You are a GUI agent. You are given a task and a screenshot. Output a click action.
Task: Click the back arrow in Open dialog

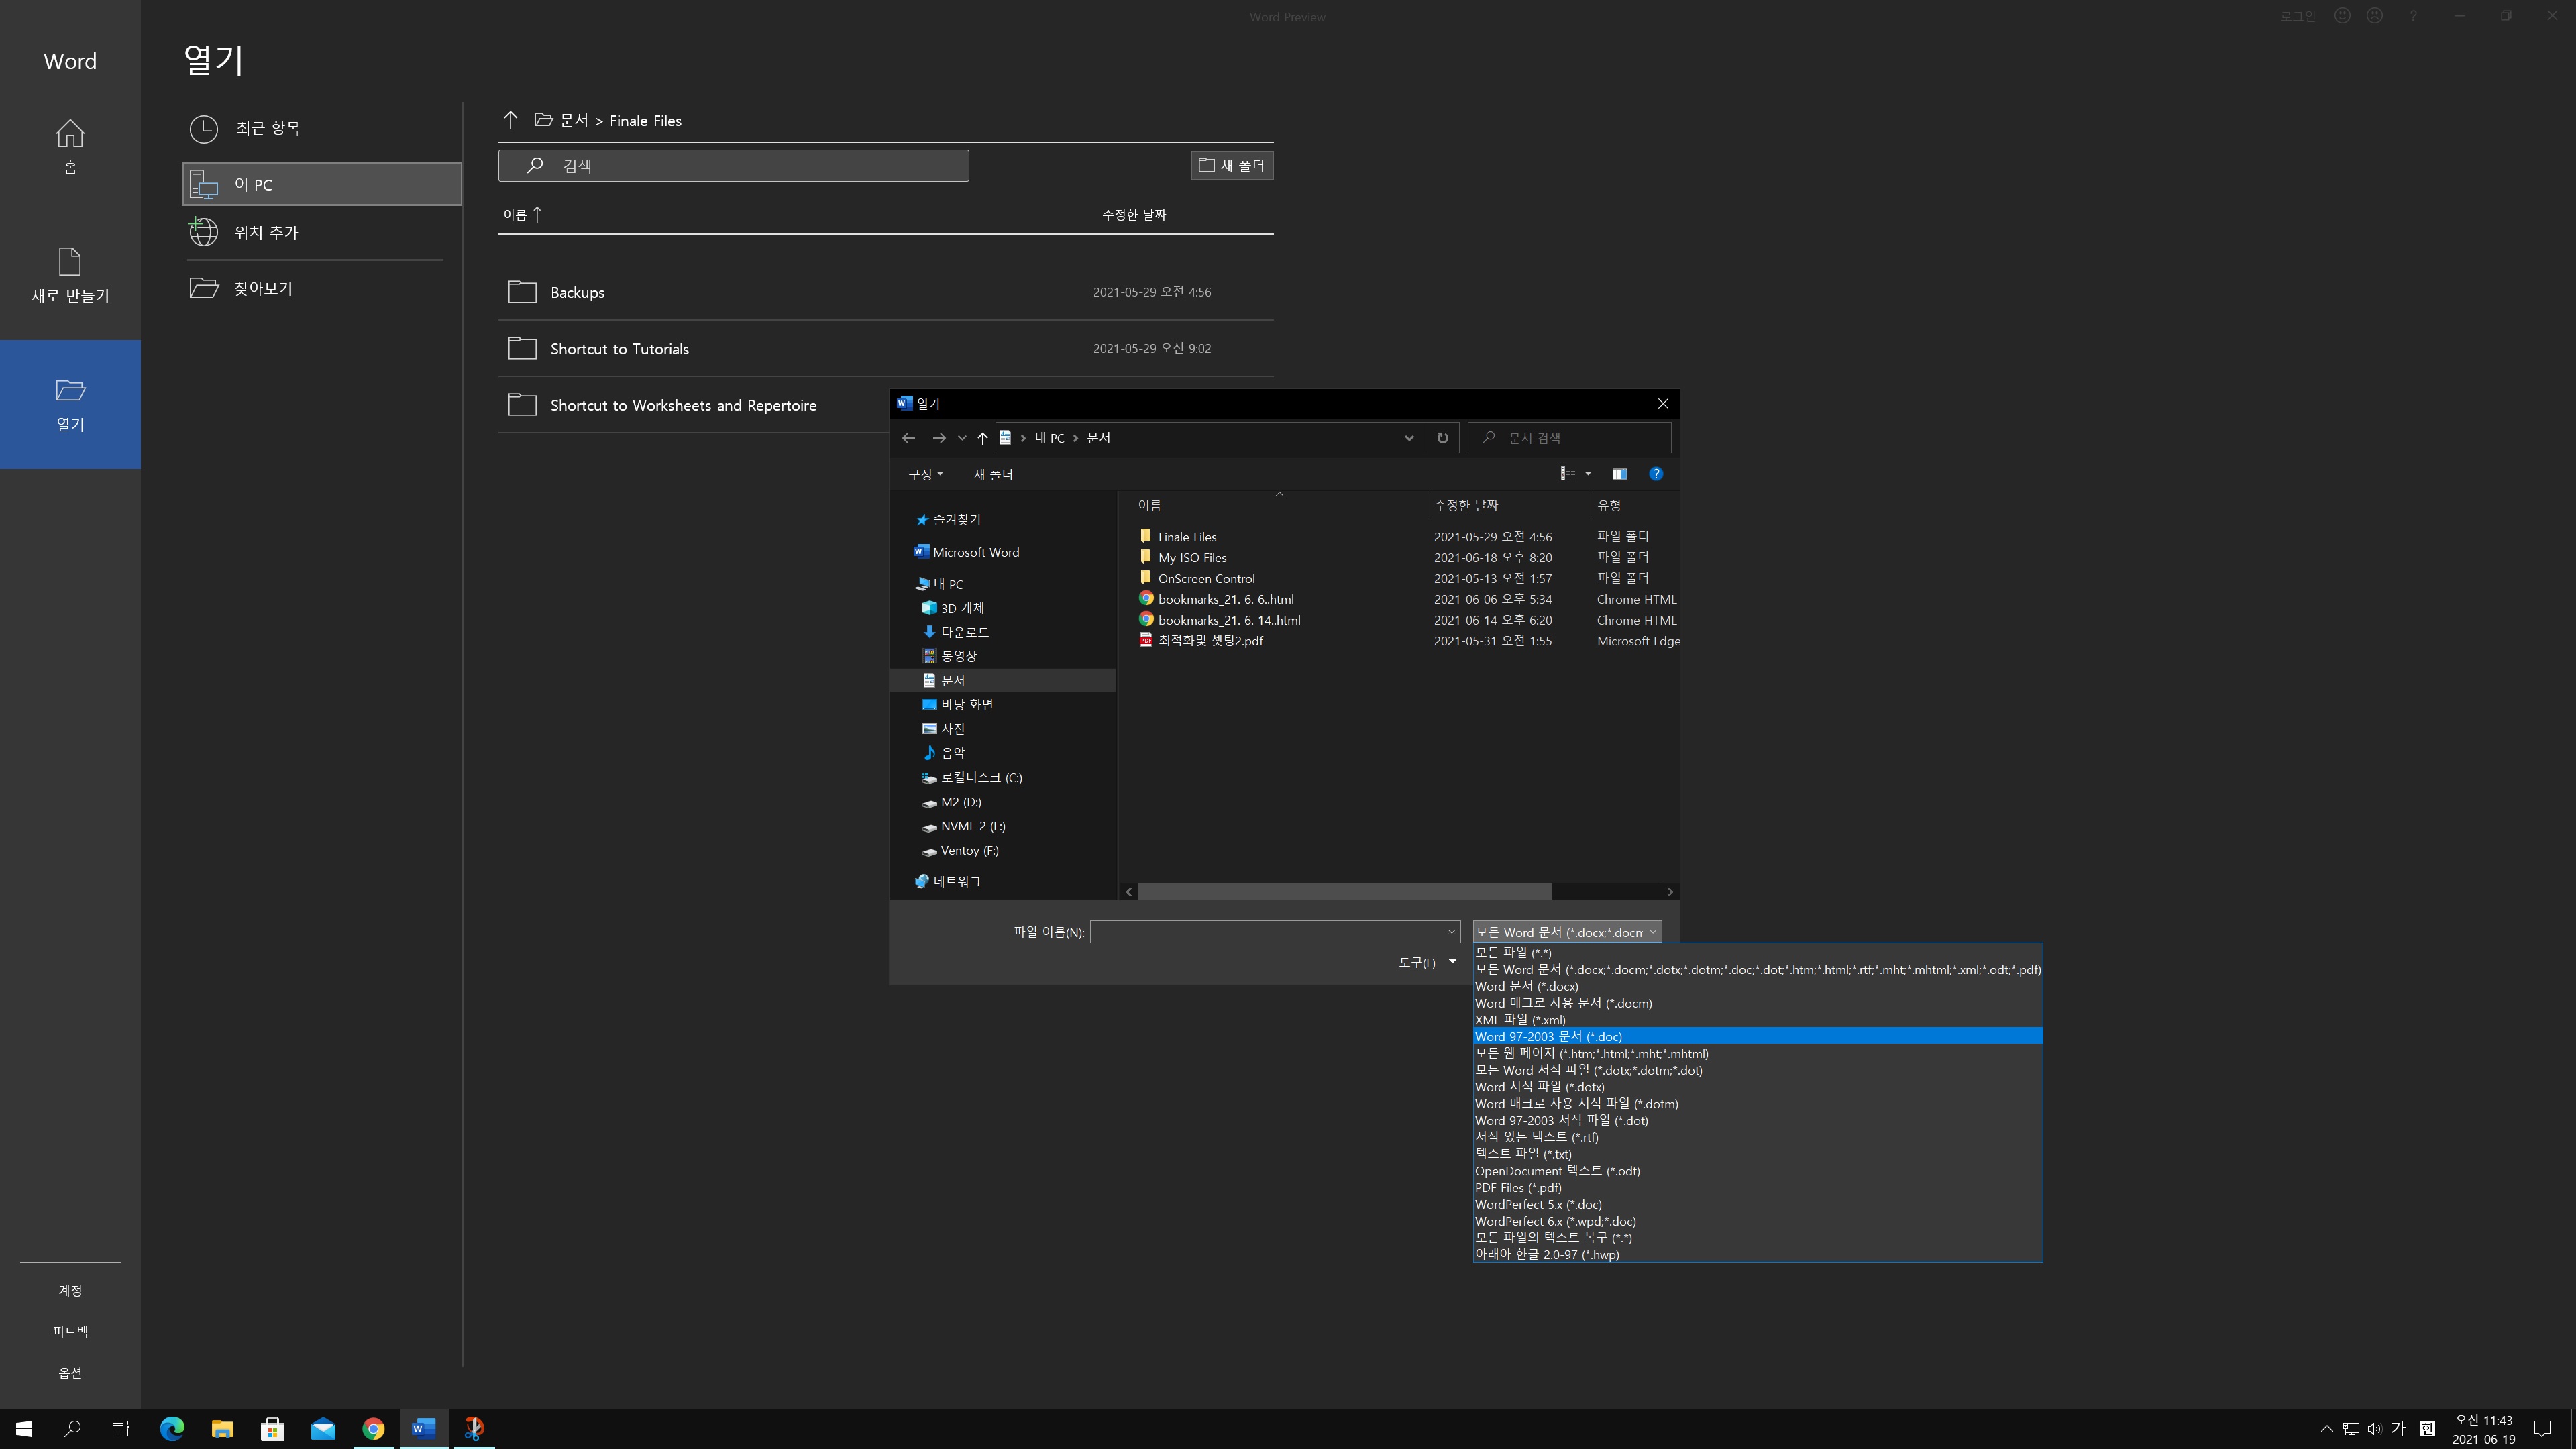tap(908, 438)
